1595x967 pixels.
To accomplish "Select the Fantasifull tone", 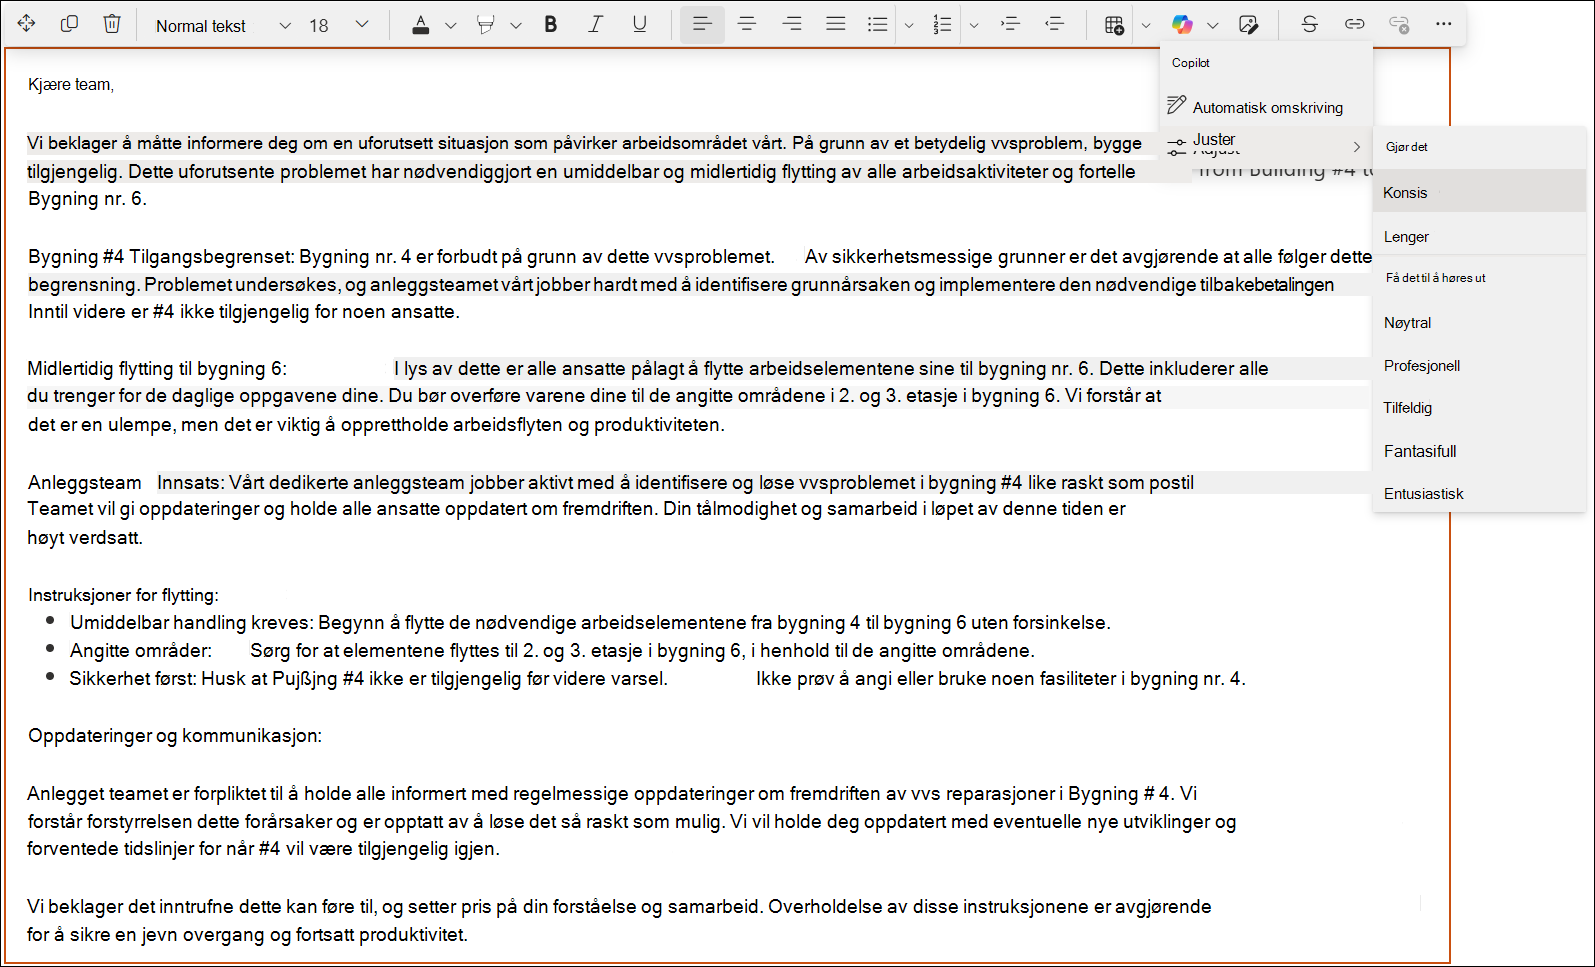I will (1480, 451).
